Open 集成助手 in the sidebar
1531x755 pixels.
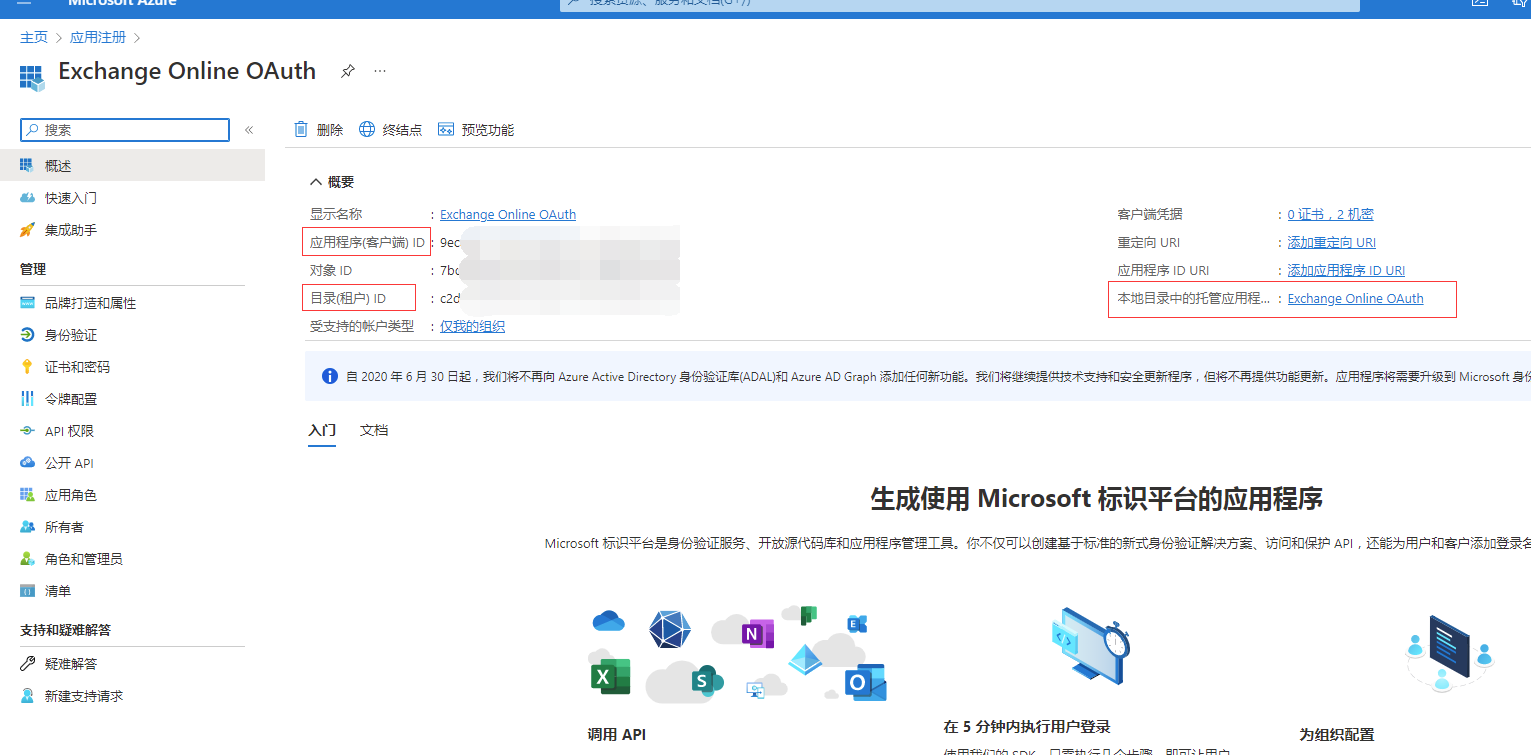pyautogui.click(x=132, y=230)
